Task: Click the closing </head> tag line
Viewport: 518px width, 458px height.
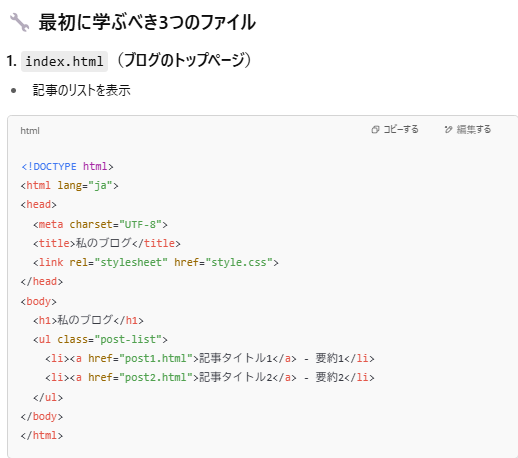Action: (42, 281)
